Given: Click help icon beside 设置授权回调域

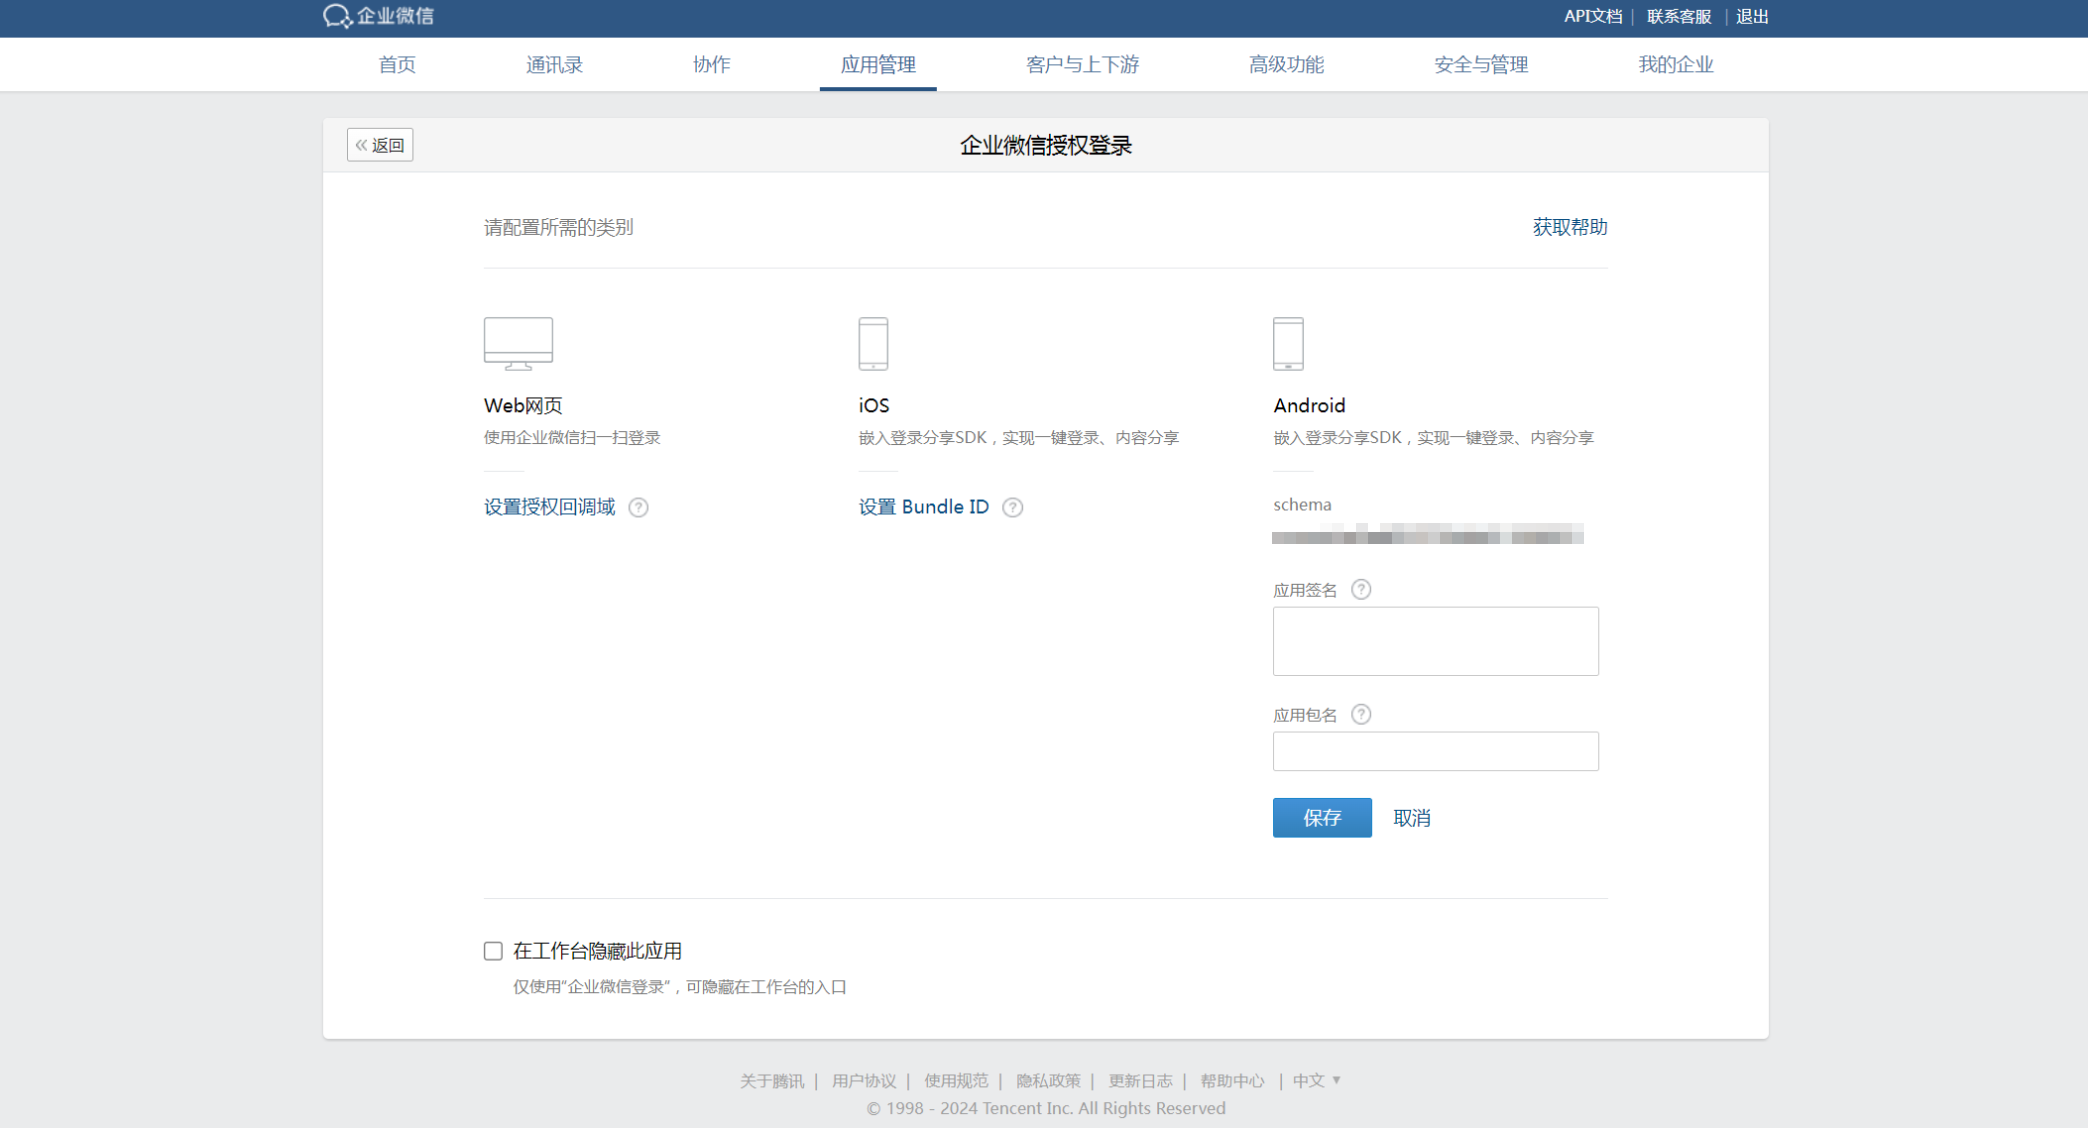Looking at the screenshot, I should [638, 507].
